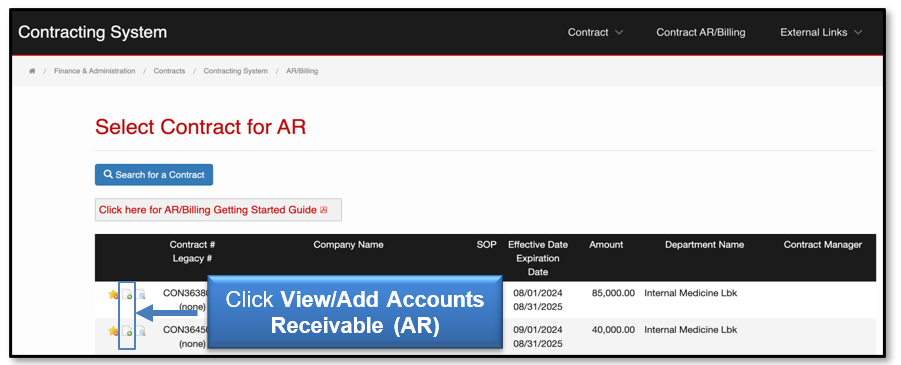Remove favorite star on the 40,000.00 contract row
The width and height of the screenshot is (901, 365).
tap(113, 331)
